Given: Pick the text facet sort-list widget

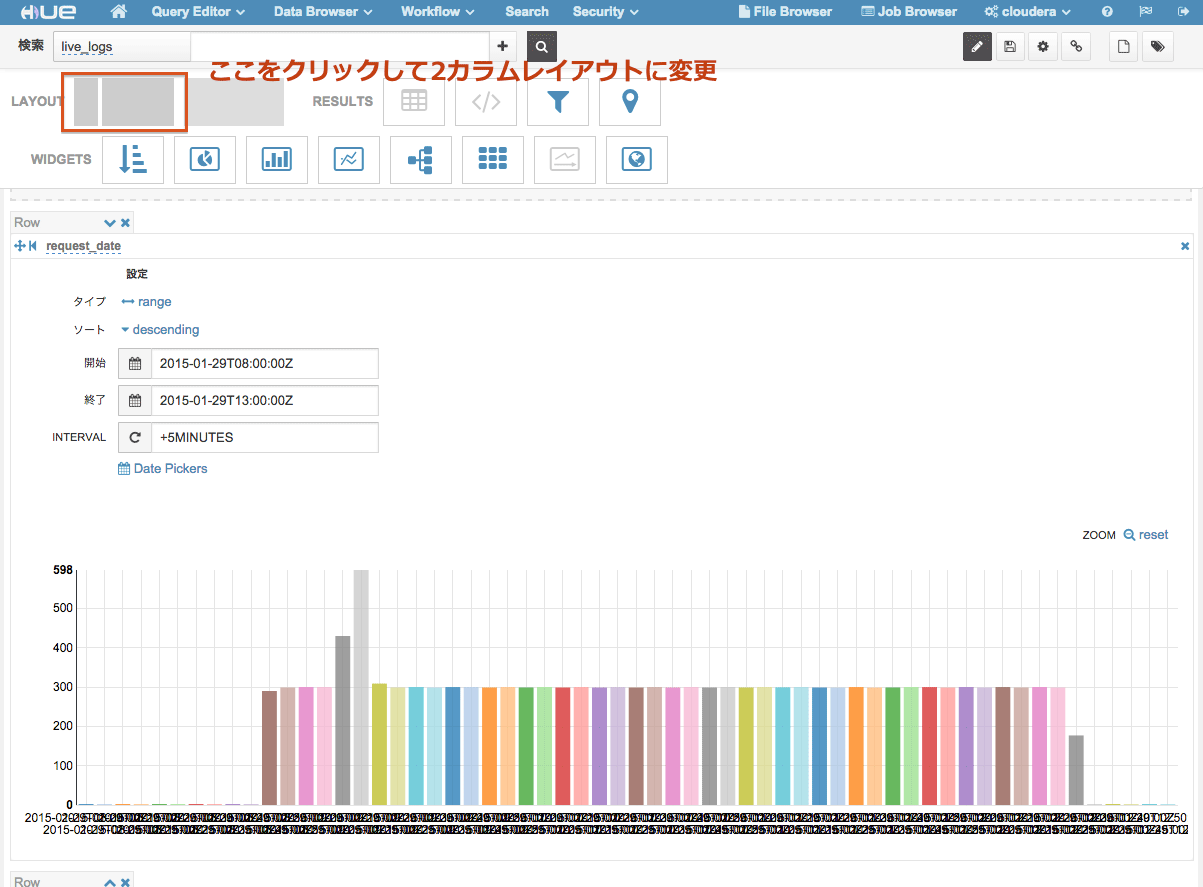Looking at the screenshot, I should click(x=133, y=159).
